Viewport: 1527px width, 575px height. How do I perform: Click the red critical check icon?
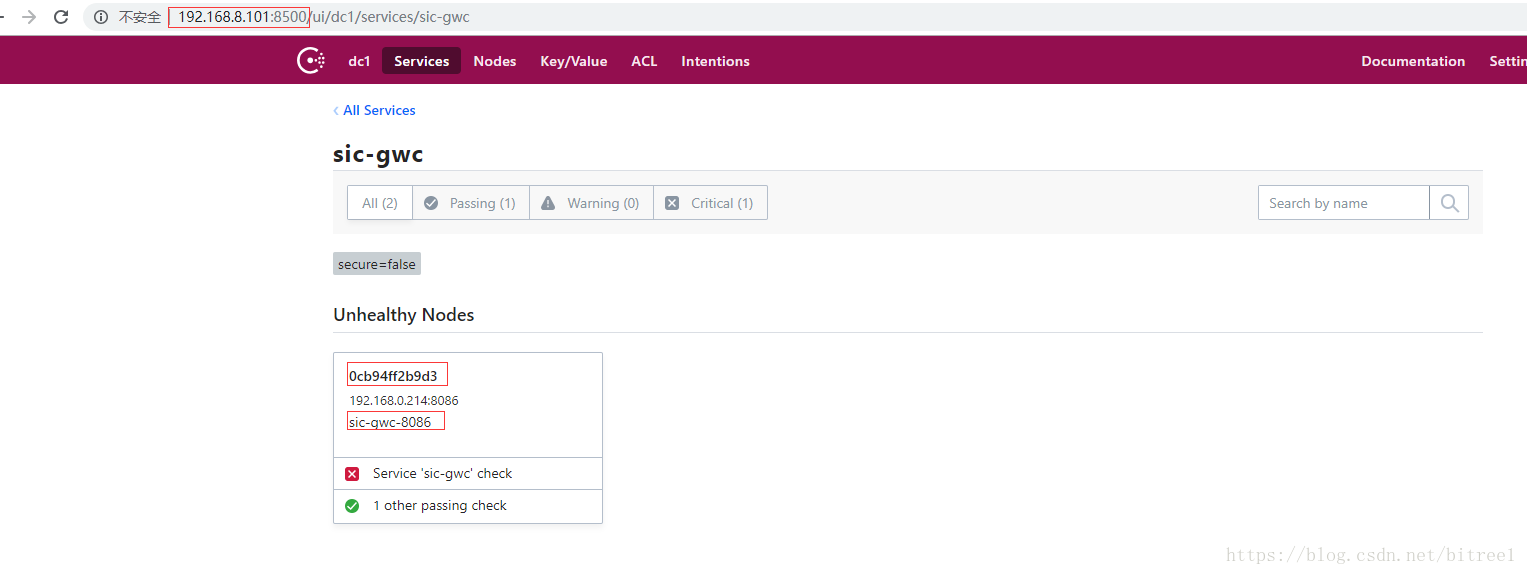pos(352,474)
